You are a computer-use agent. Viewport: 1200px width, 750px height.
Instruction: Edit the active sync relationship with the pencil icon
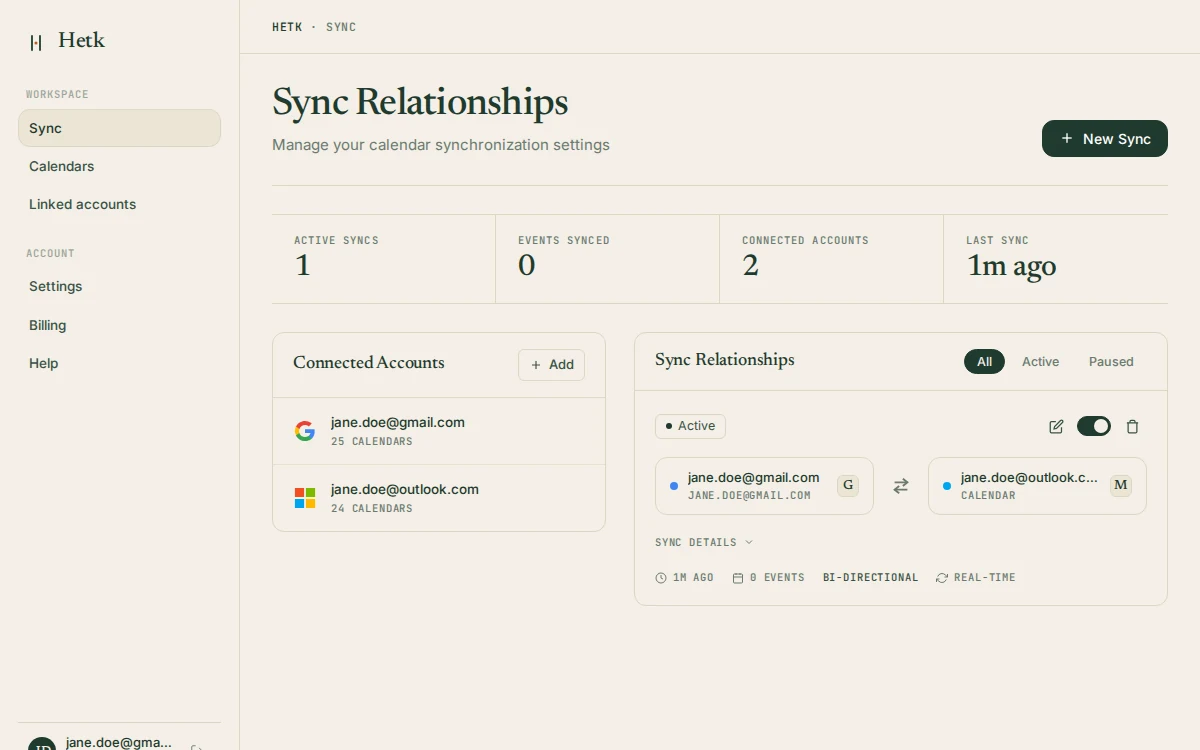[x=1056, y=427]
